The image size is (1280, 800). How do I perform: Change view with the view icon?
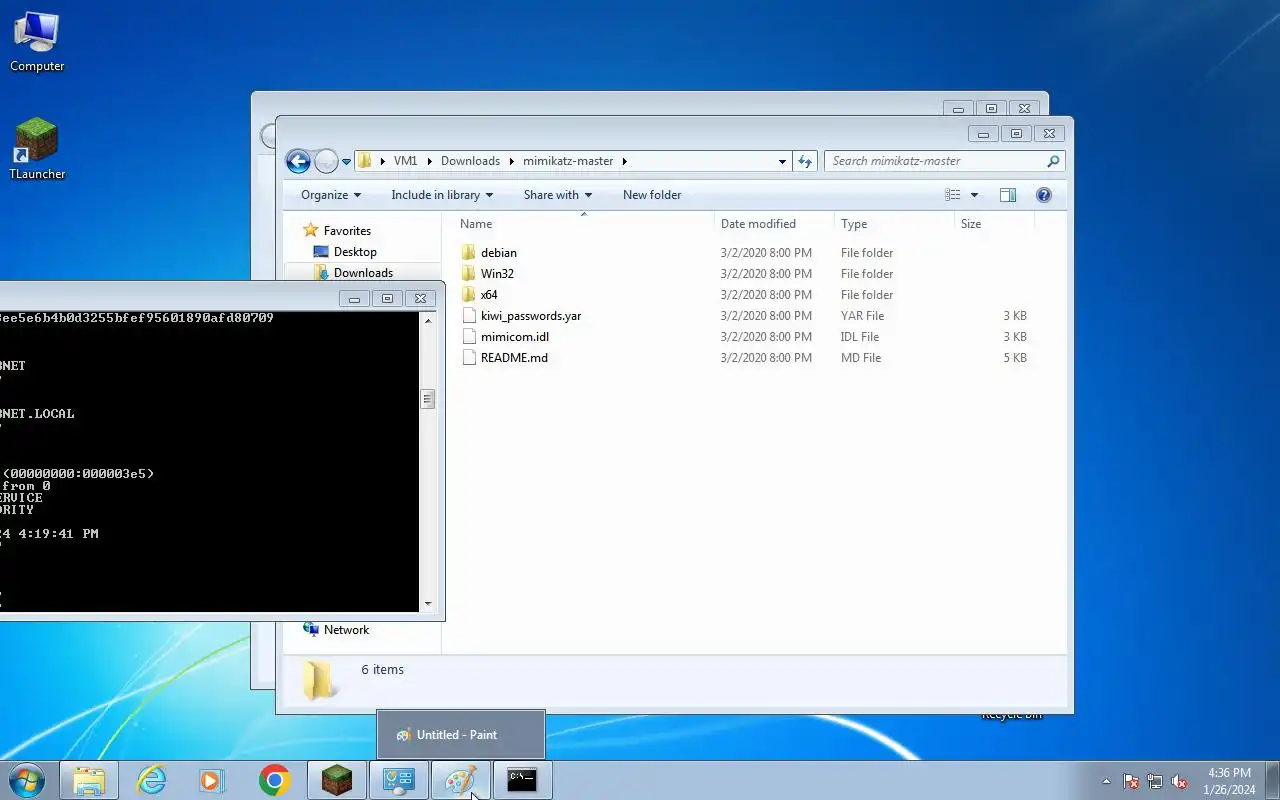click(x=953, y=195)
